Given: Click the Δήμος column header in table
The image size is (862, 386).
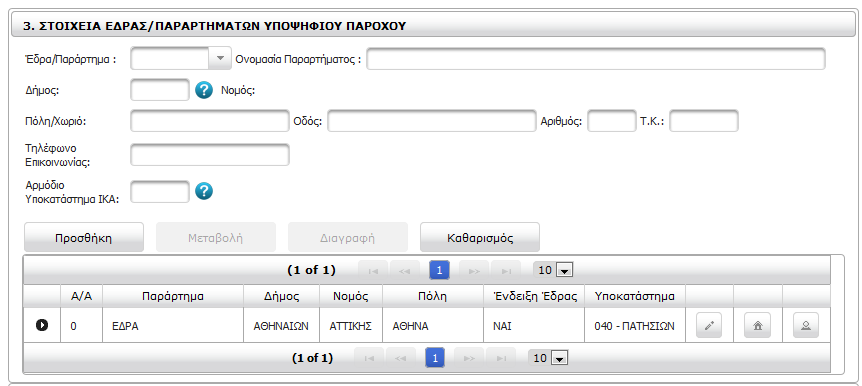Looking at the screenshot, I should [x=281, y=296].
